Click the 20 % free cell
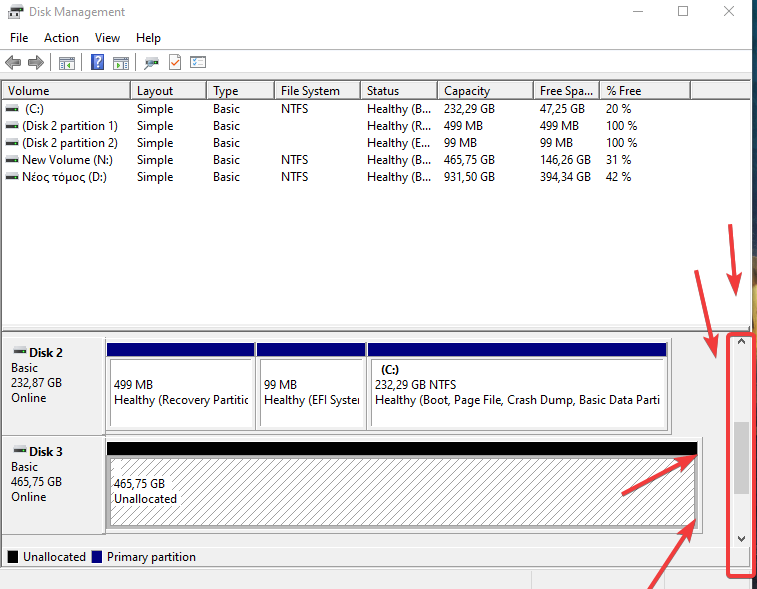757x589 pixels. (618, 109)
